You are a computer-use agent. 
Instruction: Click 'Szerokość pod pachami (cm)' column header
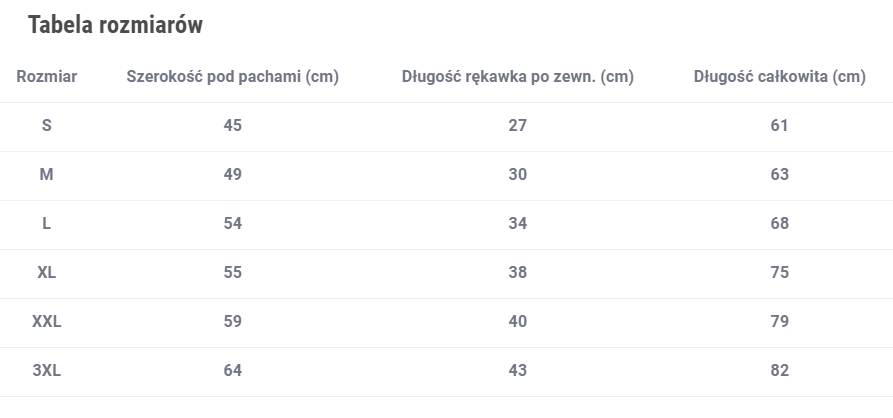pyautogui.click(x=232, y=77)
